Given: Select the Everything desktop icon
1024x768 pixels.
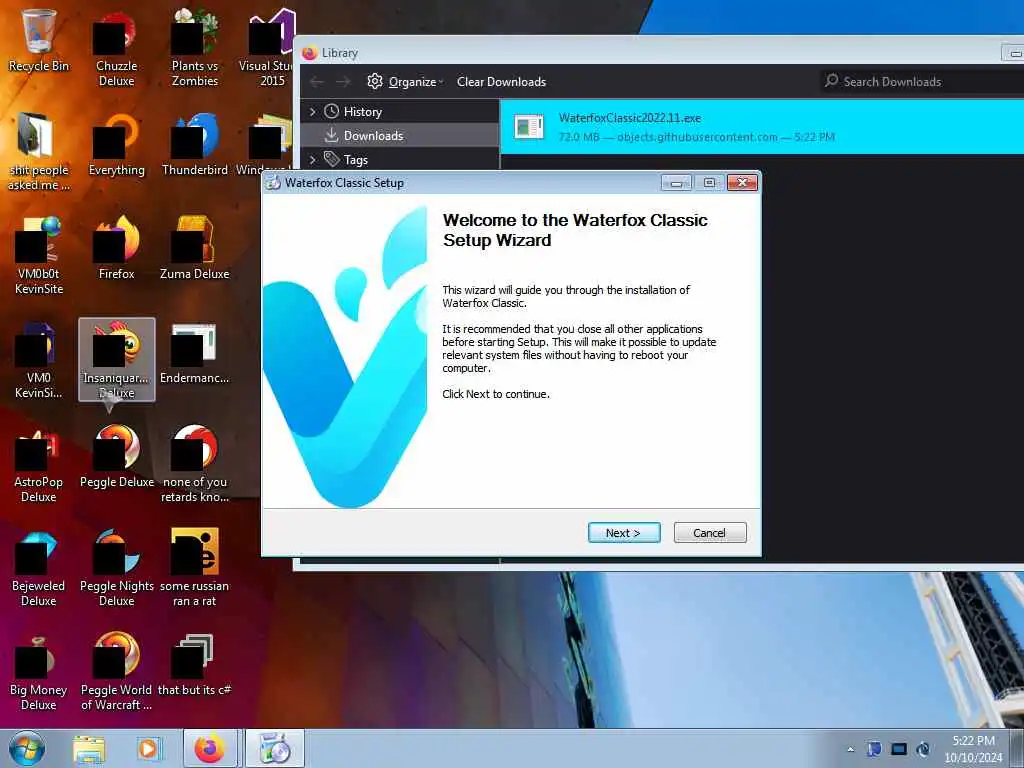Looking at the screenshot, I should coord(116,145).
